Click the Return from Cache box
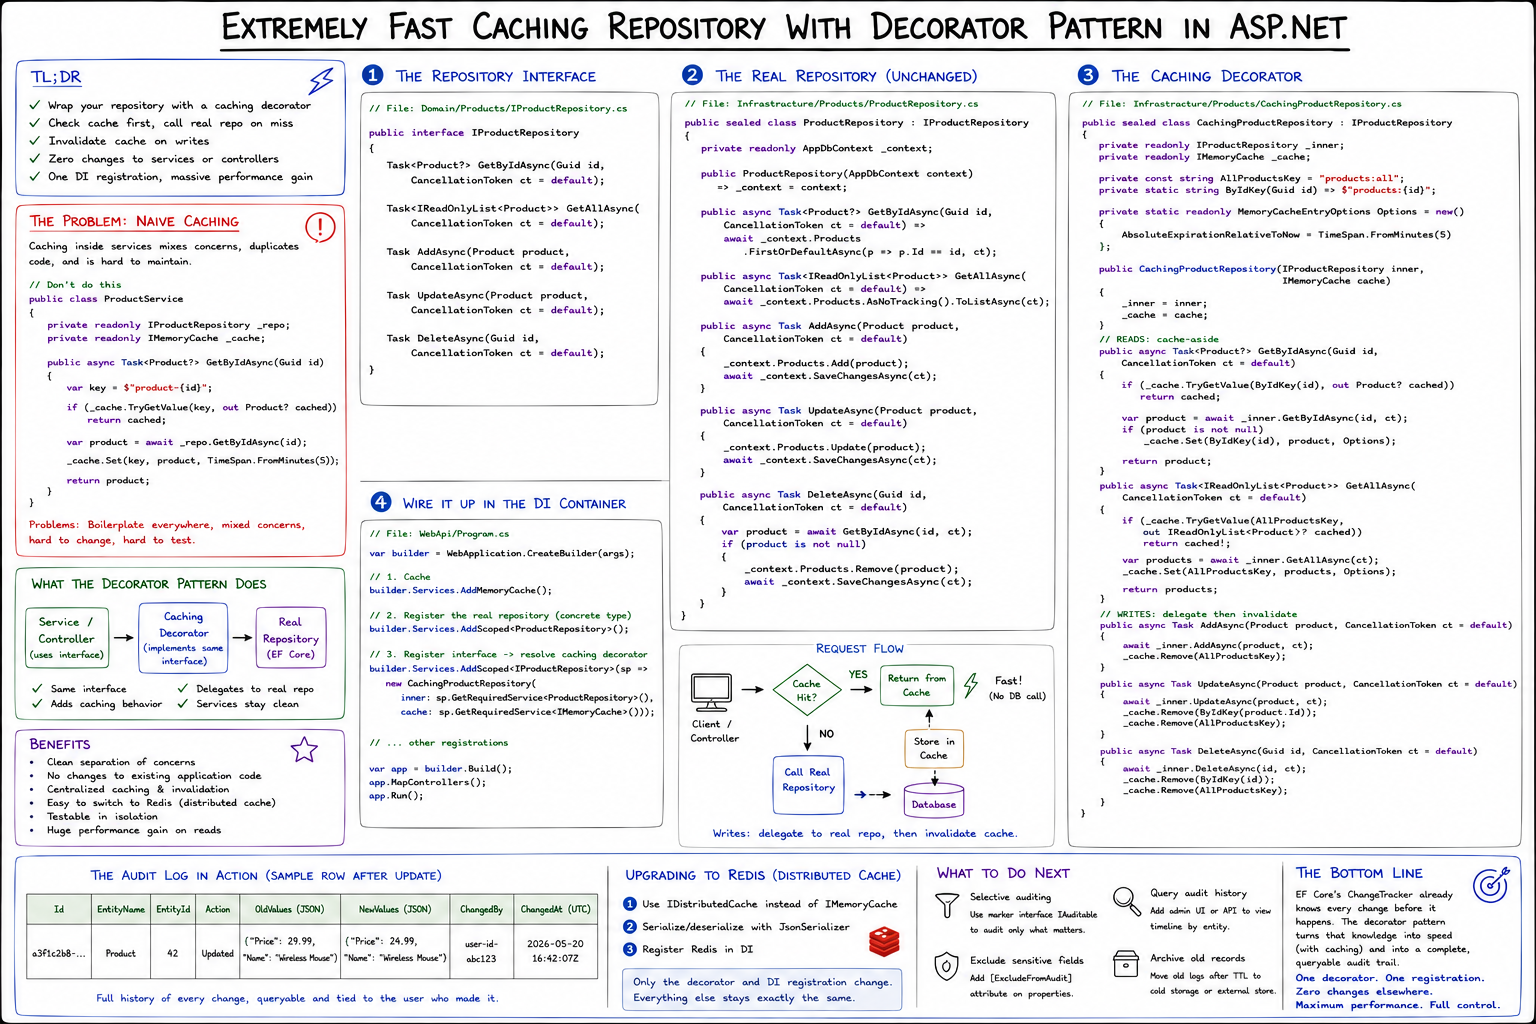The image size is (1536, 1024). pyautogui.click(x=916, y=686)
